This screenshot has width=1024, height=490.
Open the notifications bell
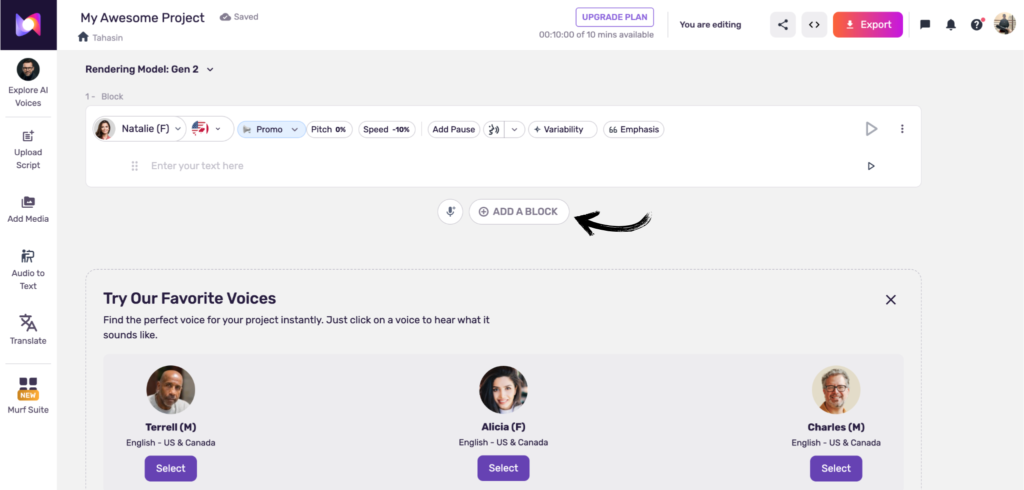tap(951, 25)
